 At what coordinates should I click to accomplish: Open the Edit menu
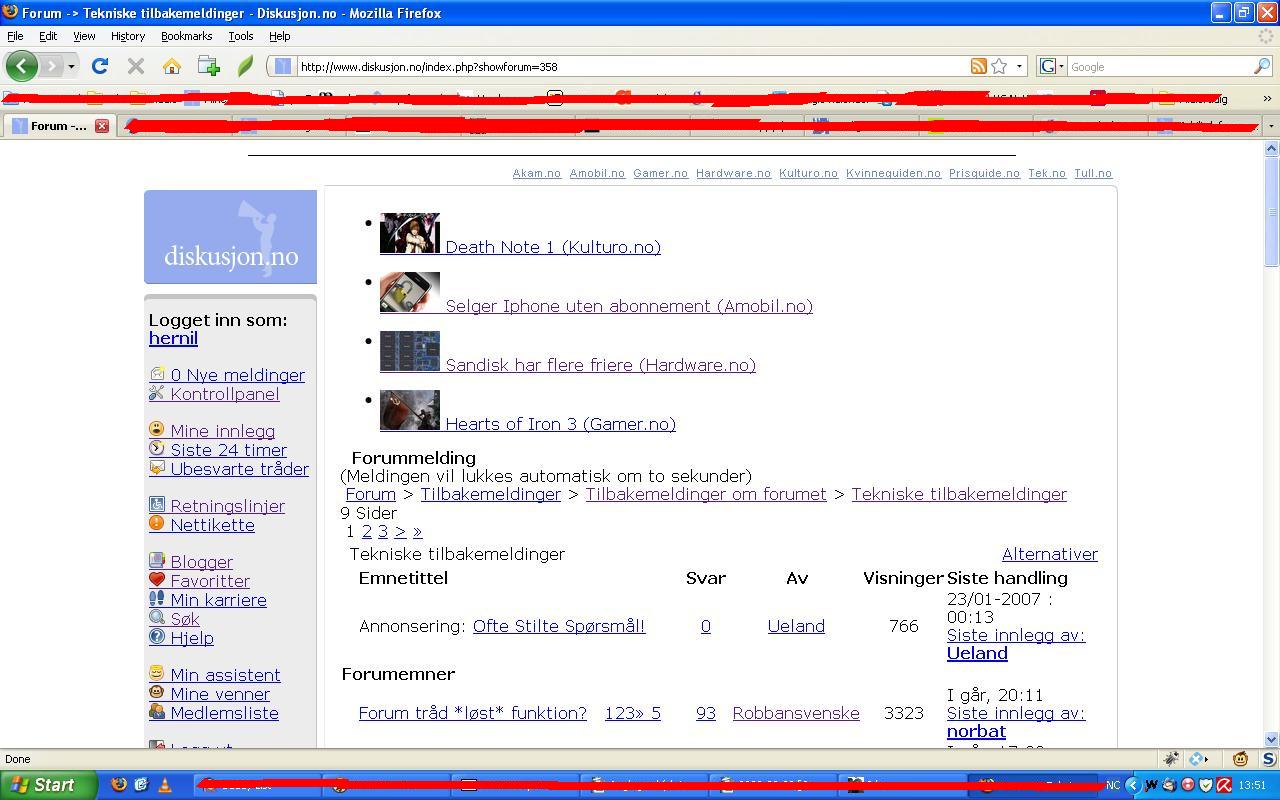point(48,36)
